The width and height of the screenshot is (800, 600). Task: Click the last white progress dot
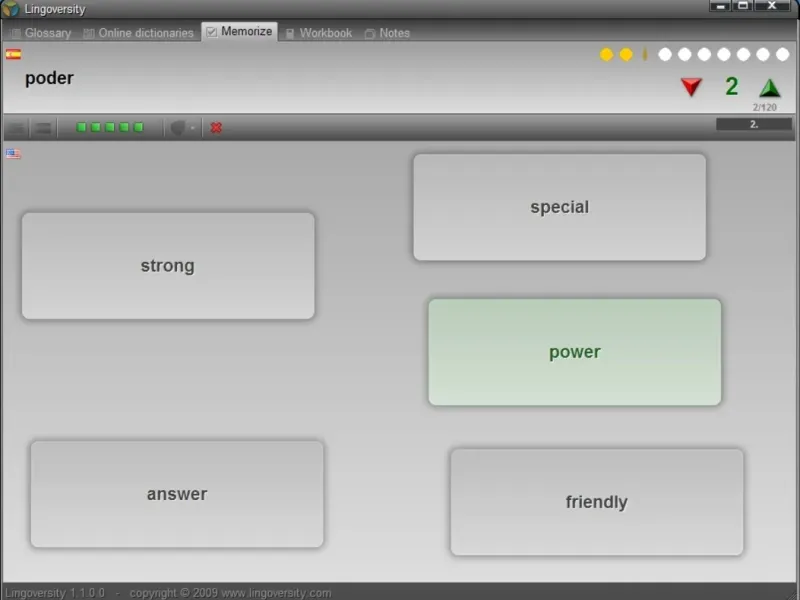[783, 55]
